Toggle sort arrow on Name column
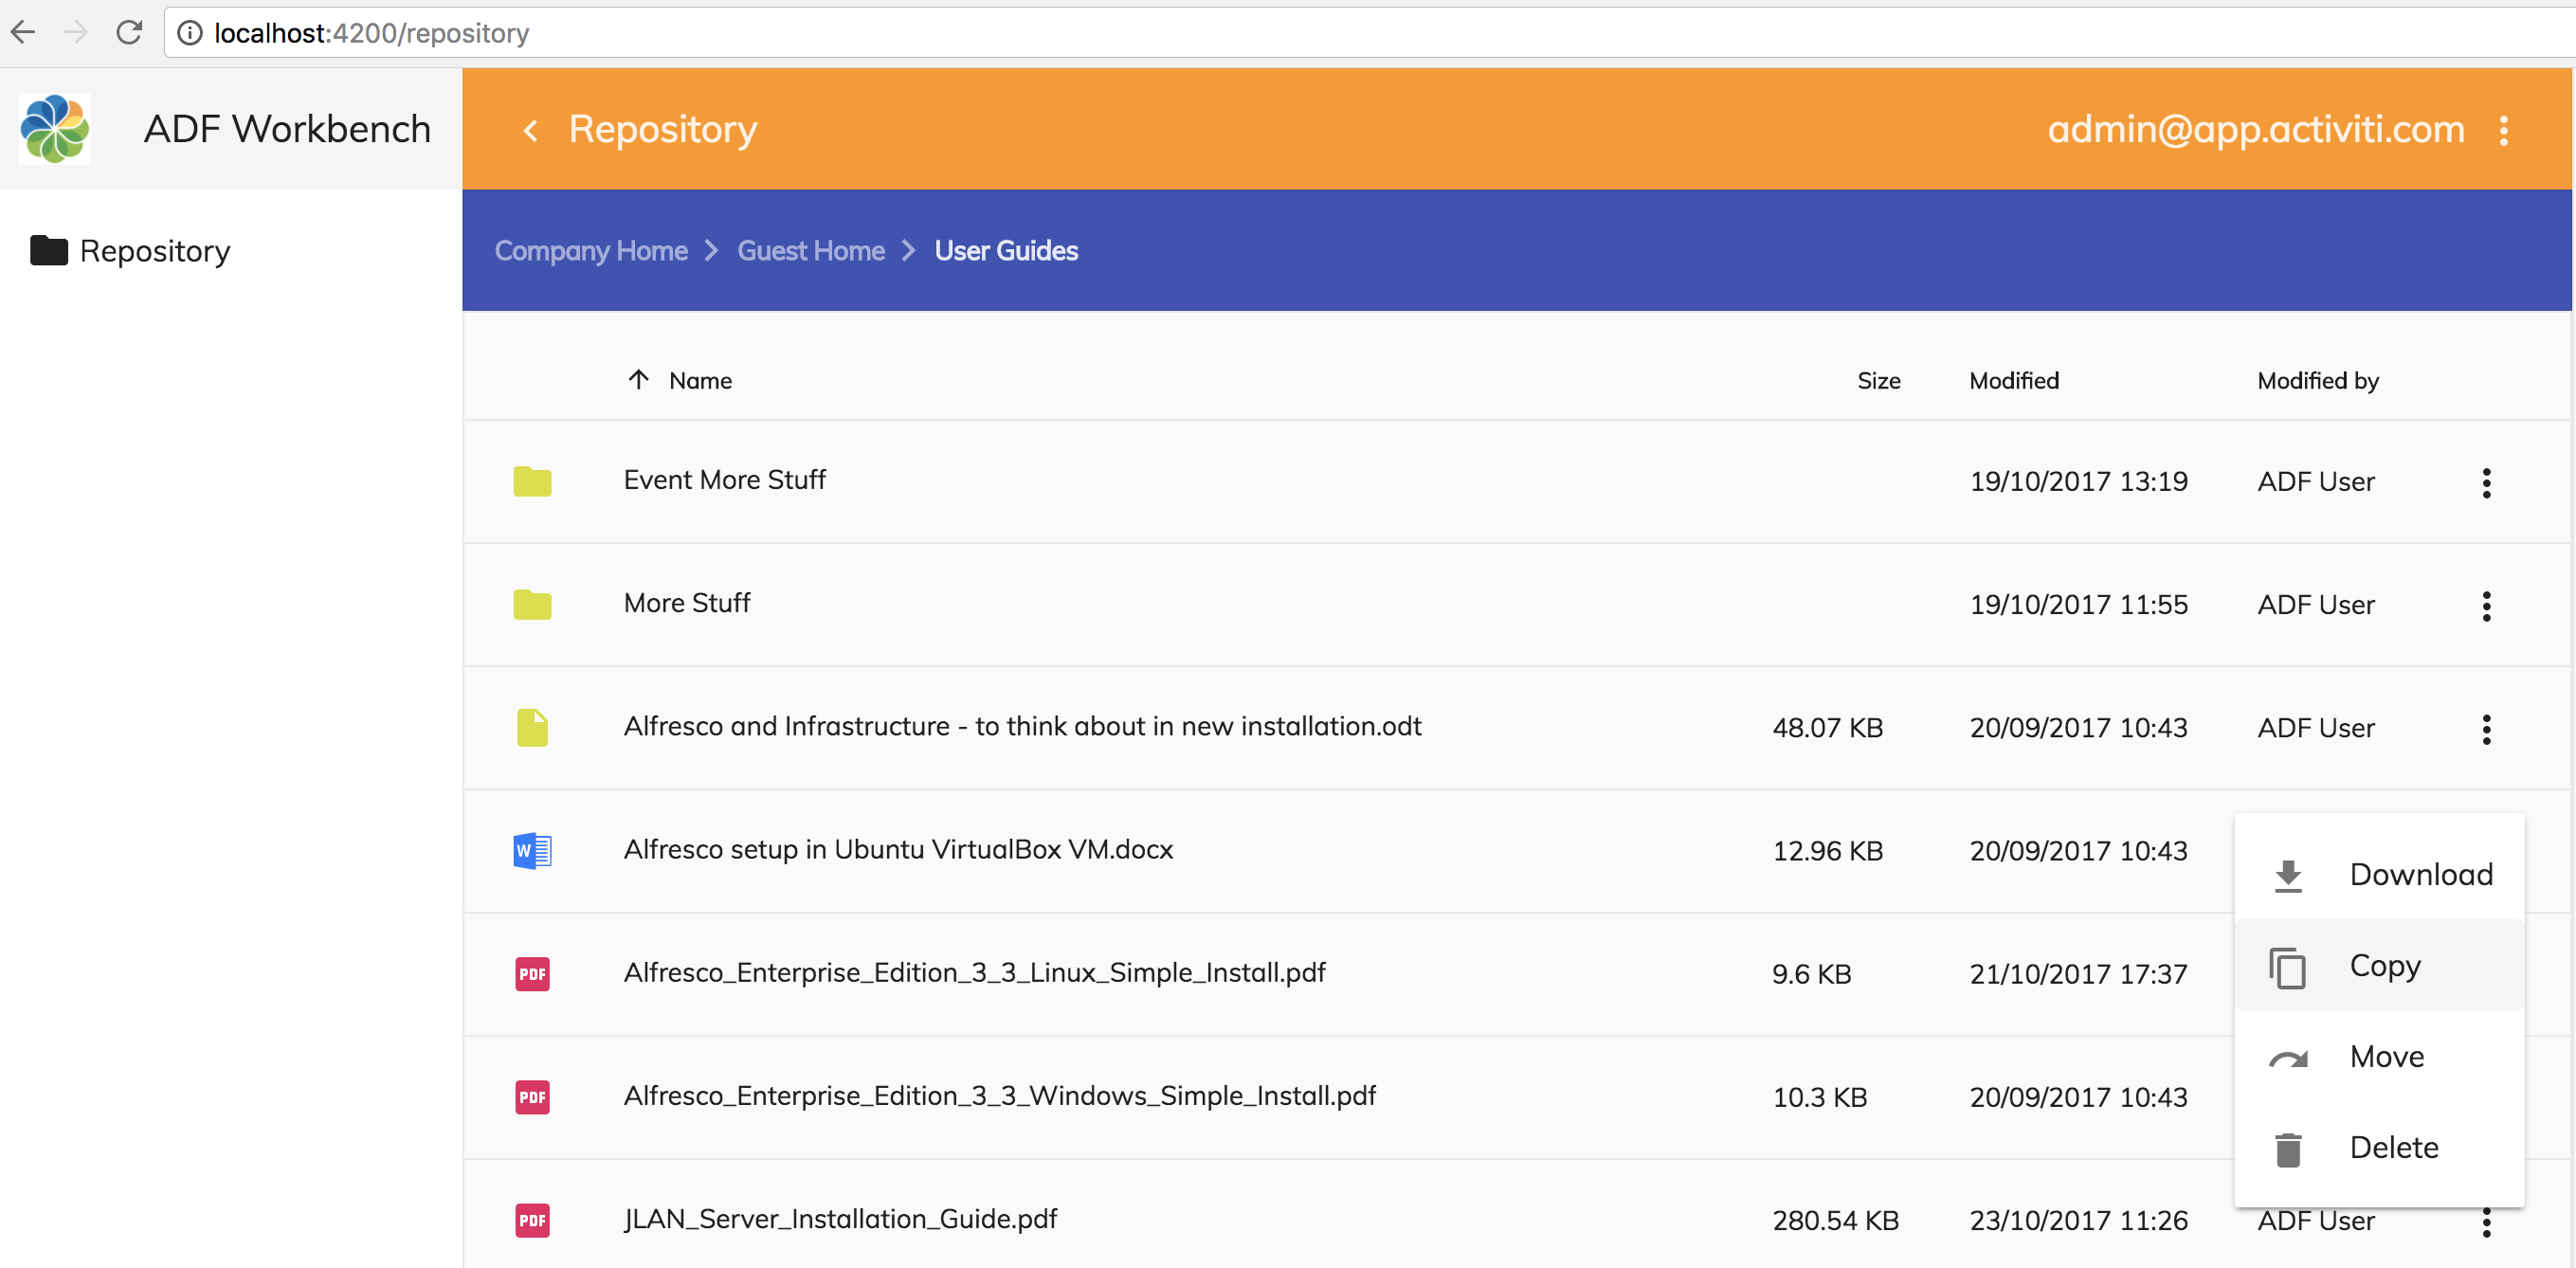2576x1268 pixels. pyautogui.click(x=638, y=380)
